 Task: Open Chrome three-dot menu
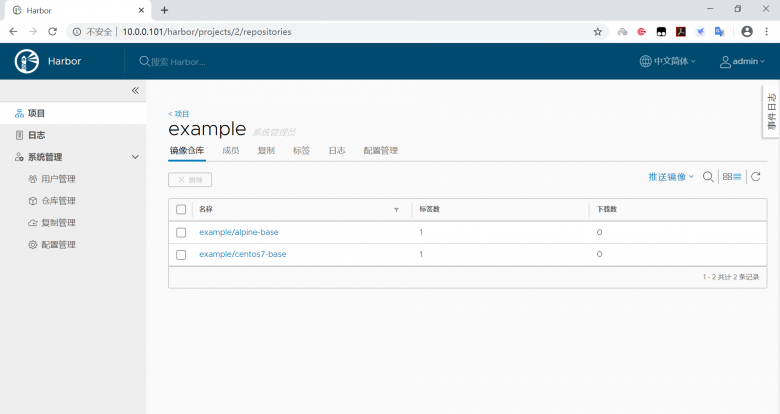click(767, 32)
